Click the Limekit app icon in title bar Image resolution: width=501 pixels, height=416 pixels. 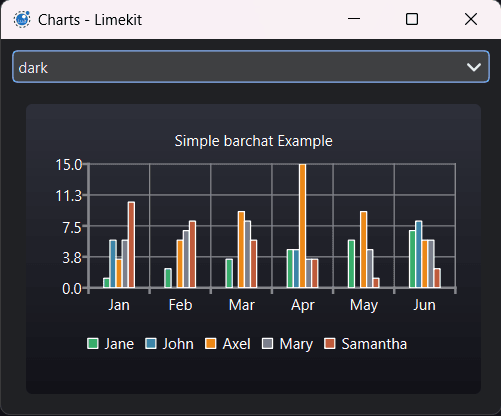(22, 19)
